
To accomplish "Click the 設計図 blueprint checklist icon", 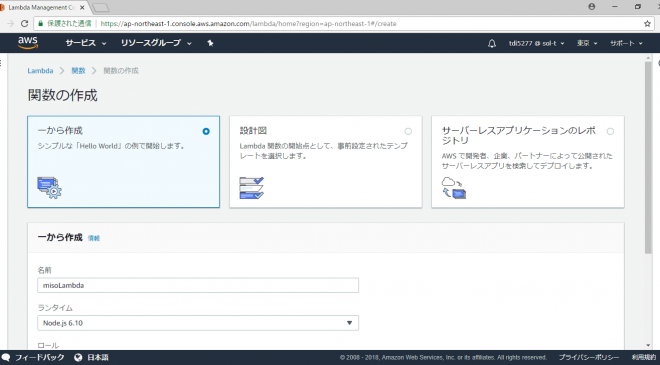I will tap(251, 187).
